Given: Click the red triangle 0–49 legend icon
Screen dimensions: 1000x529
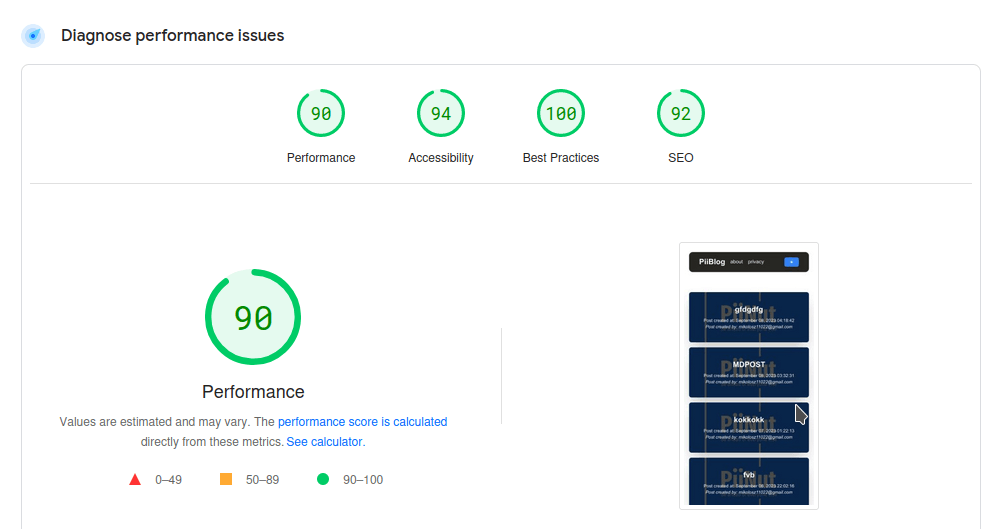Looking at the screenshot, I should [135, 480].
